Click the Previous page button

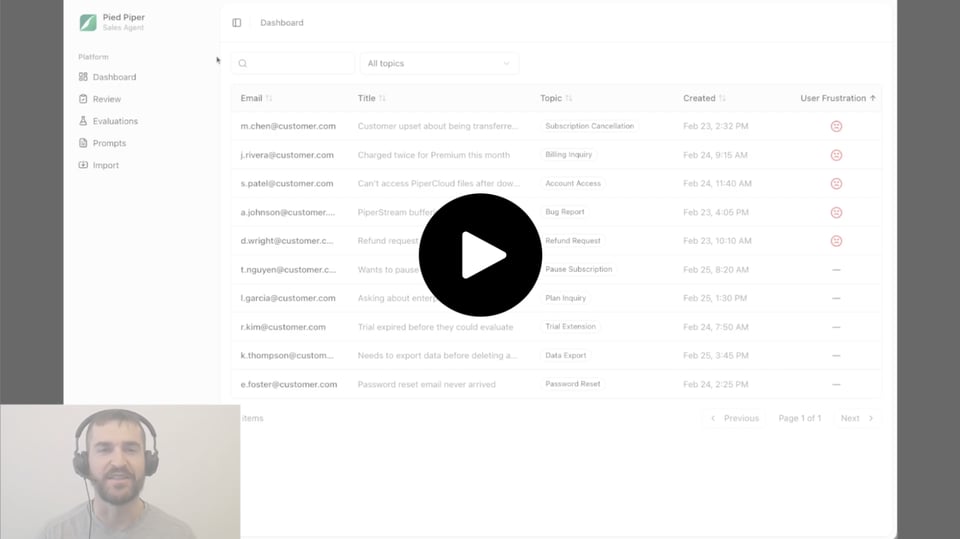(x=735, y=418)
